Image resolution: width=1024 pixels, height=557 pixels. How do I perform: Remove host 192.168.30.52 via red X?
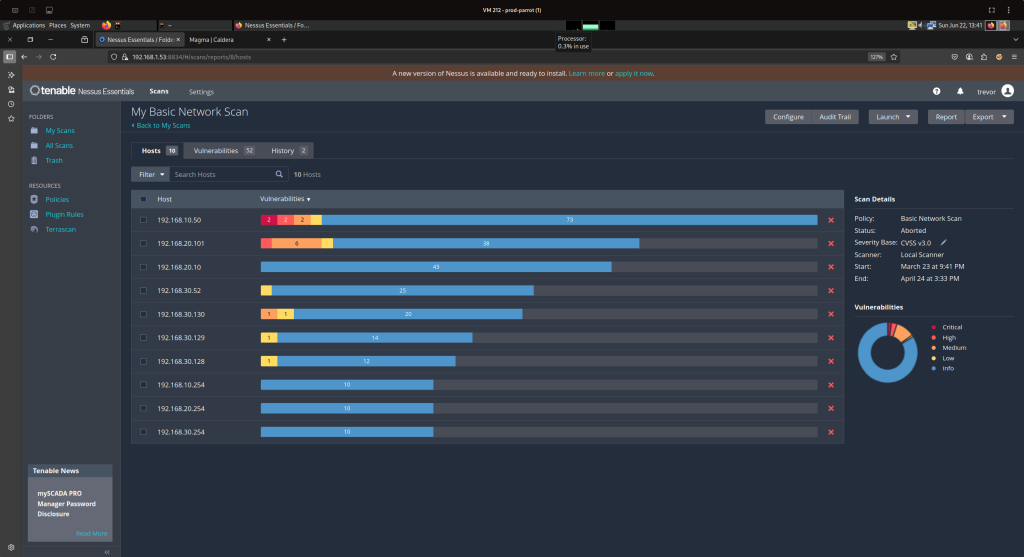[831, 291]
